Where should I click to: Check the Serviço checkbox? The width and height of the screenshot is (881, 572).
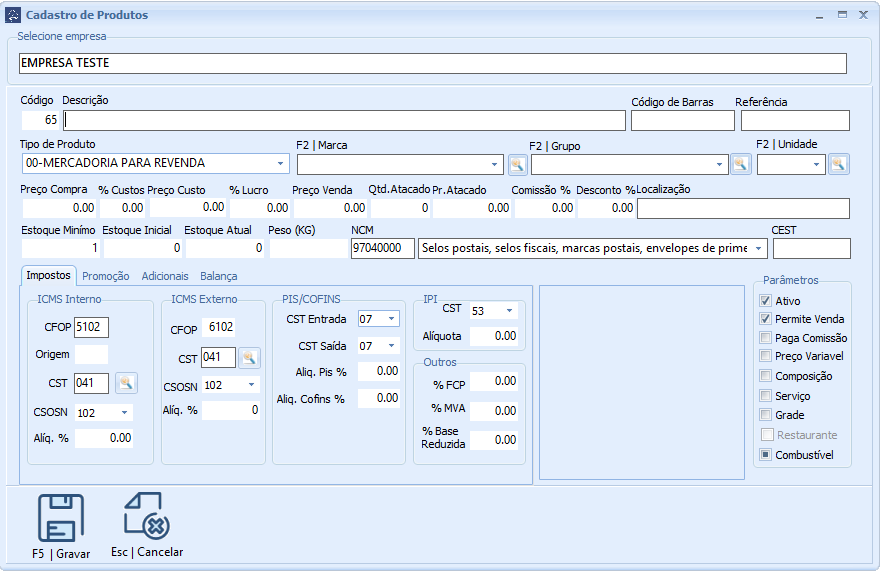(x=766, y=396)
